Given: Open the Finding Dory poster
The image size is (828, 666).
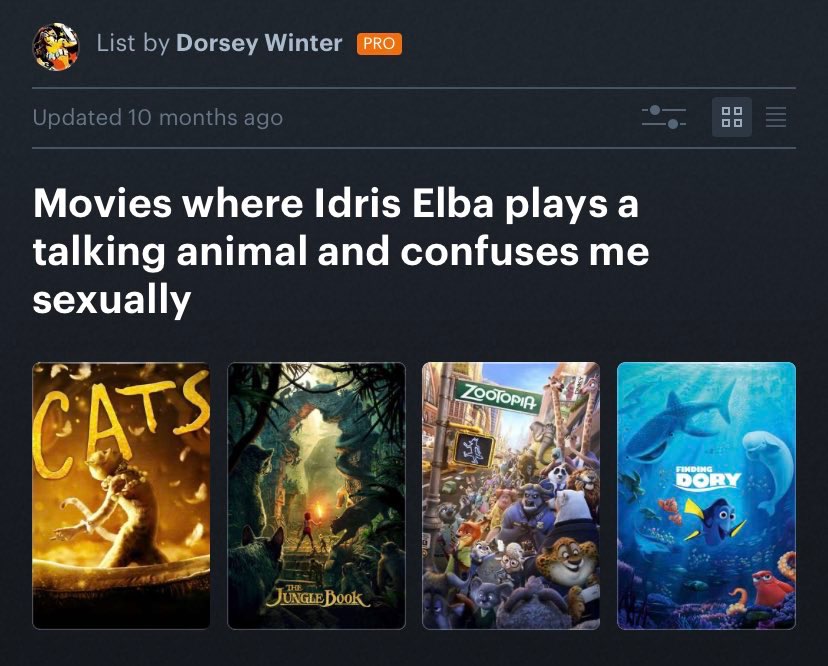Looking at the screenshot, I should [706, 495].
